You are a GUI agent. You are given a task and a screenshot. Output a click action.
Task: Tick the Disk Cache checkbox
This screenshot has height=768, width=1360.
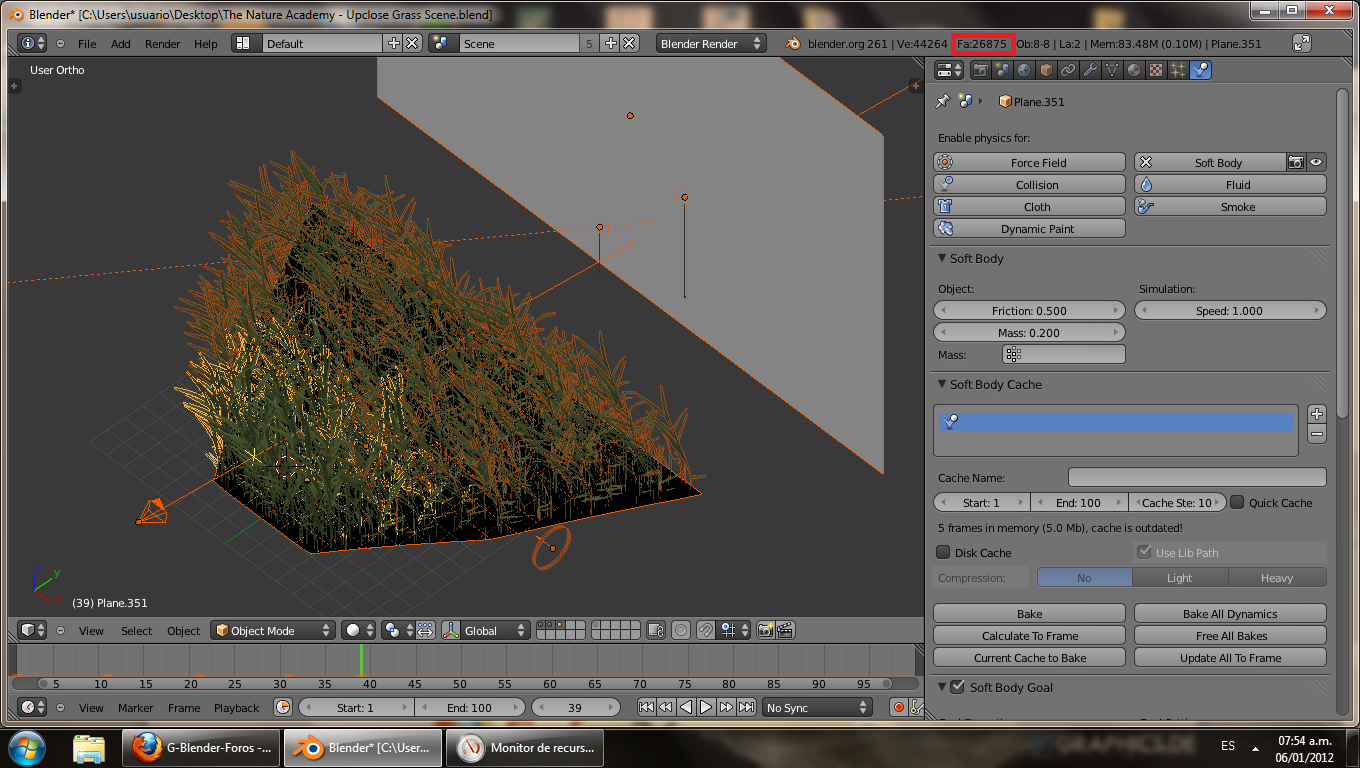[943, 553]
